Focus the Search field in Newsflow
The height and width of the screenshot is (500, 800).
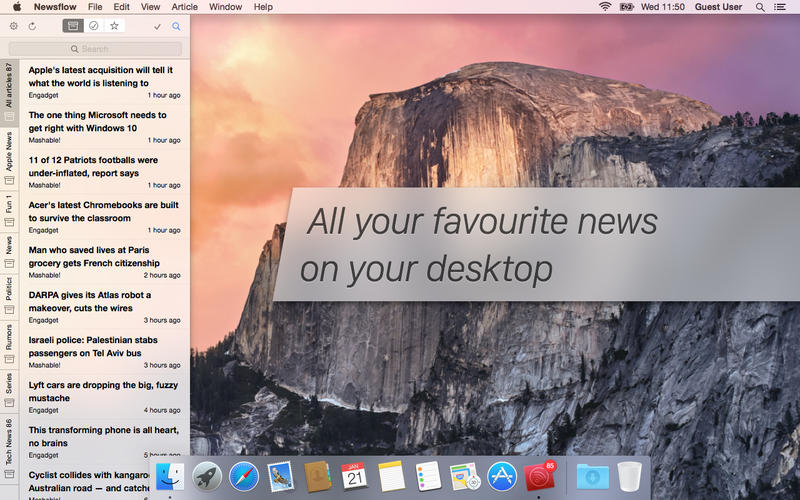(95, 49)
